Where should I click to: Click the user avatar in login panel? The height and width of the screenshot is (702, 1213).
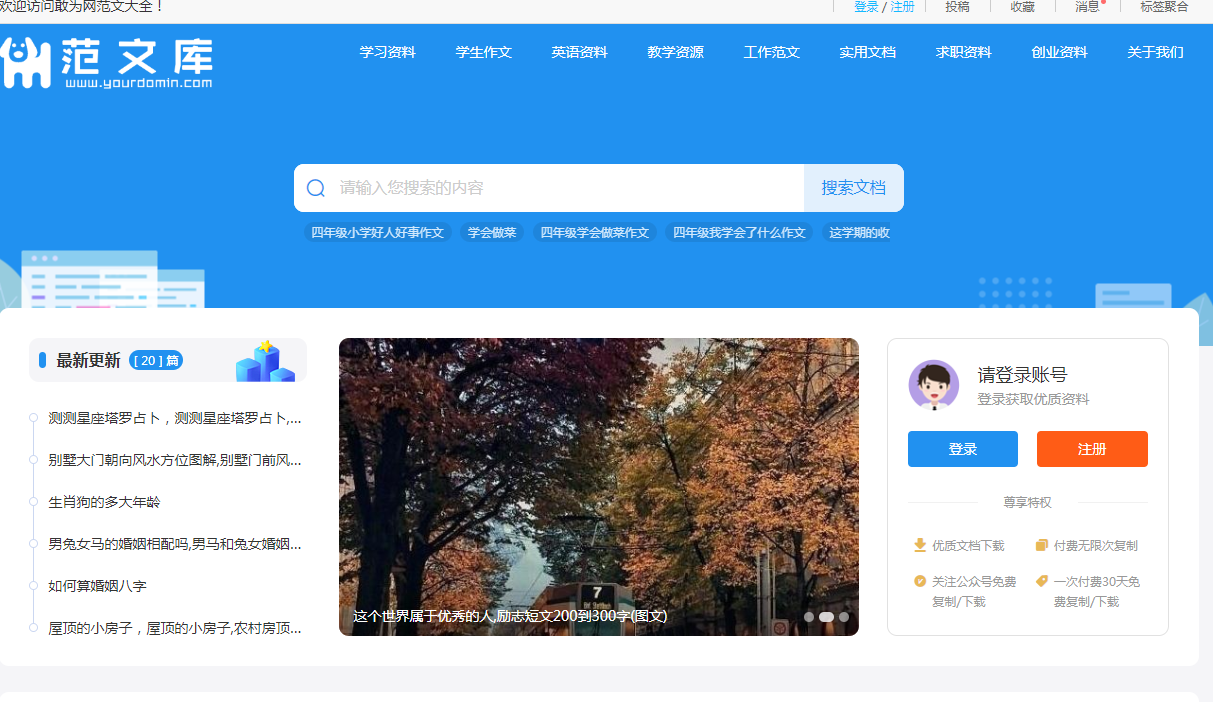(934, 385)
